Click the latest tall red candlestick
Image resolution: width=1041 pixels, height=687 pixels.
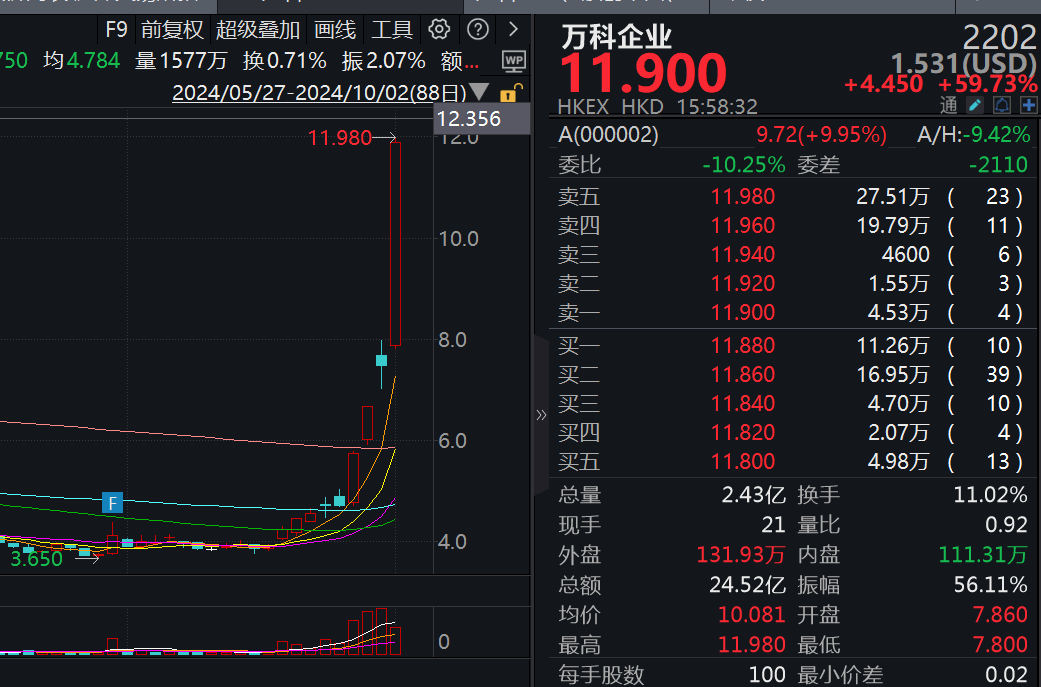pyautogui.click(x=395, y=244)
